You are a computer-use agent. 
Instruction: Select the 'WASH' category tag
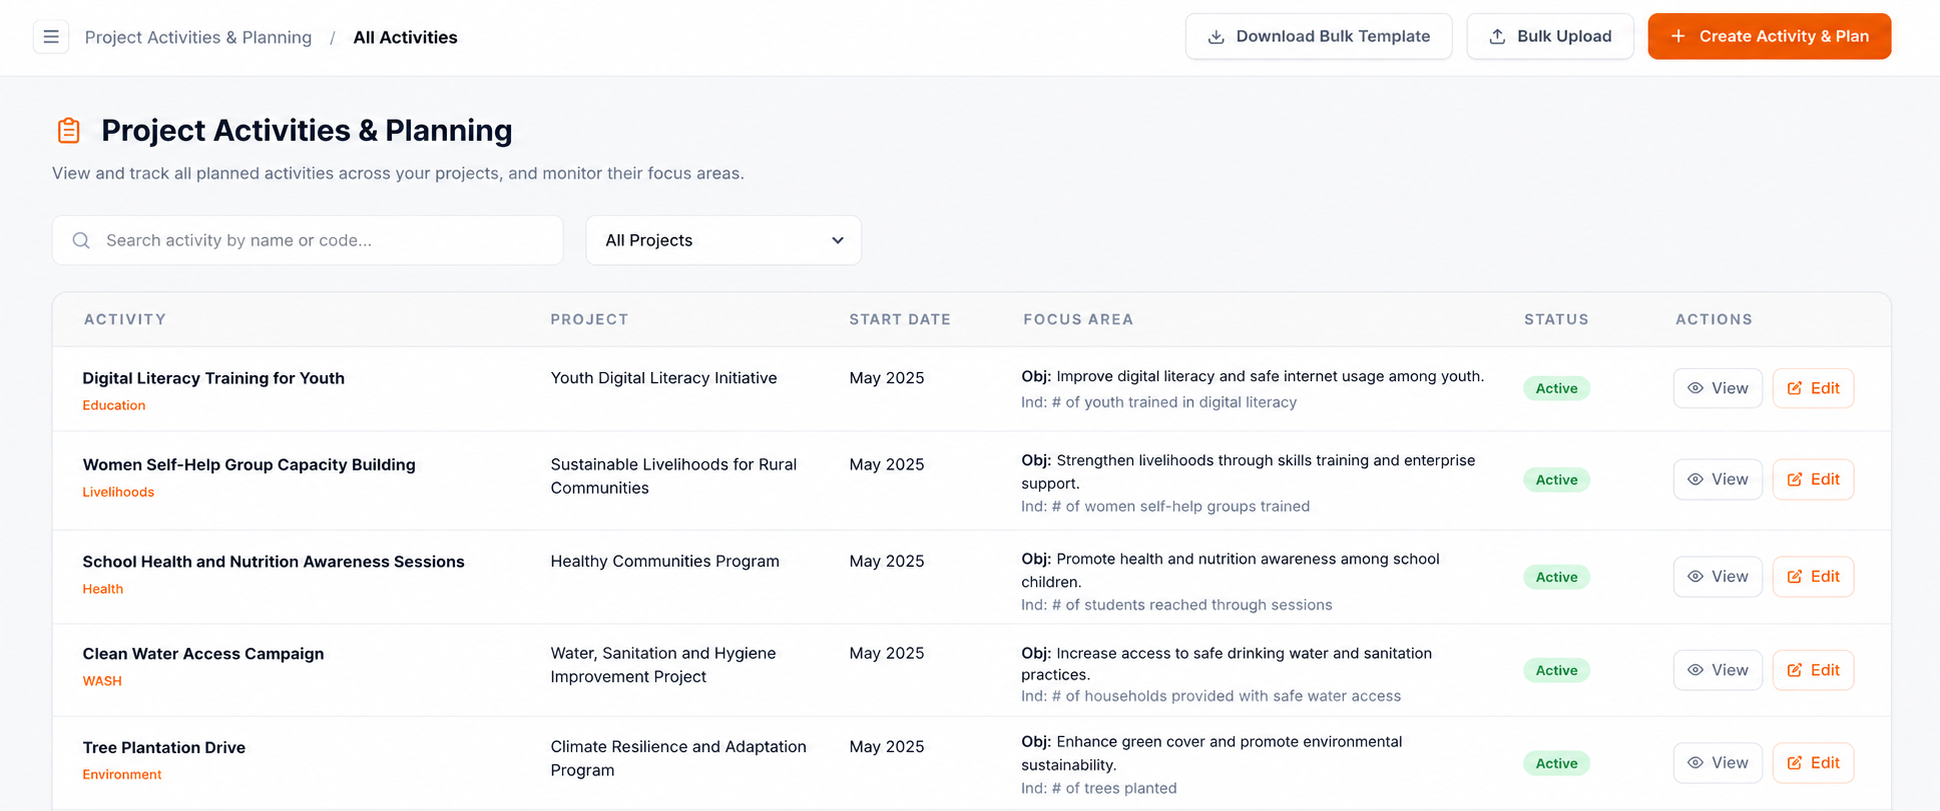point(102,681)
